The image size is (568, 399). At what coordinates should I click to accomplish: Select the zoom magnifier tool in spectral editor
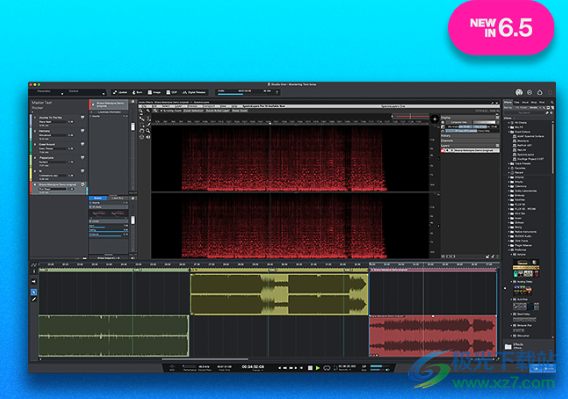148,131
